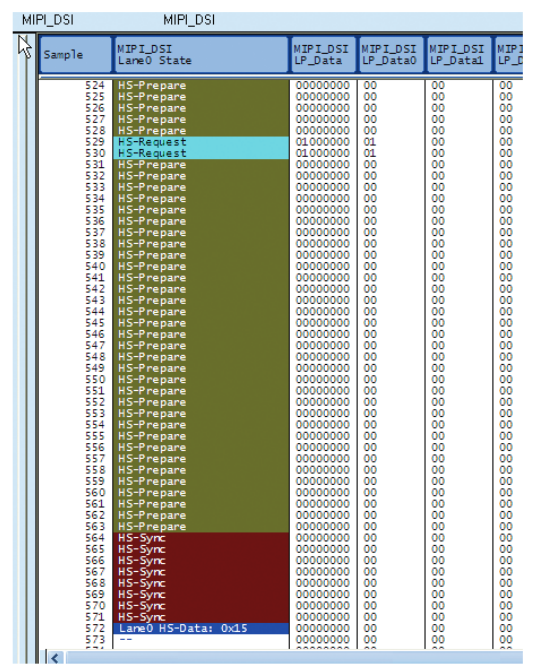Click HS-Prepare state in sample 540 row

[201, 267]
